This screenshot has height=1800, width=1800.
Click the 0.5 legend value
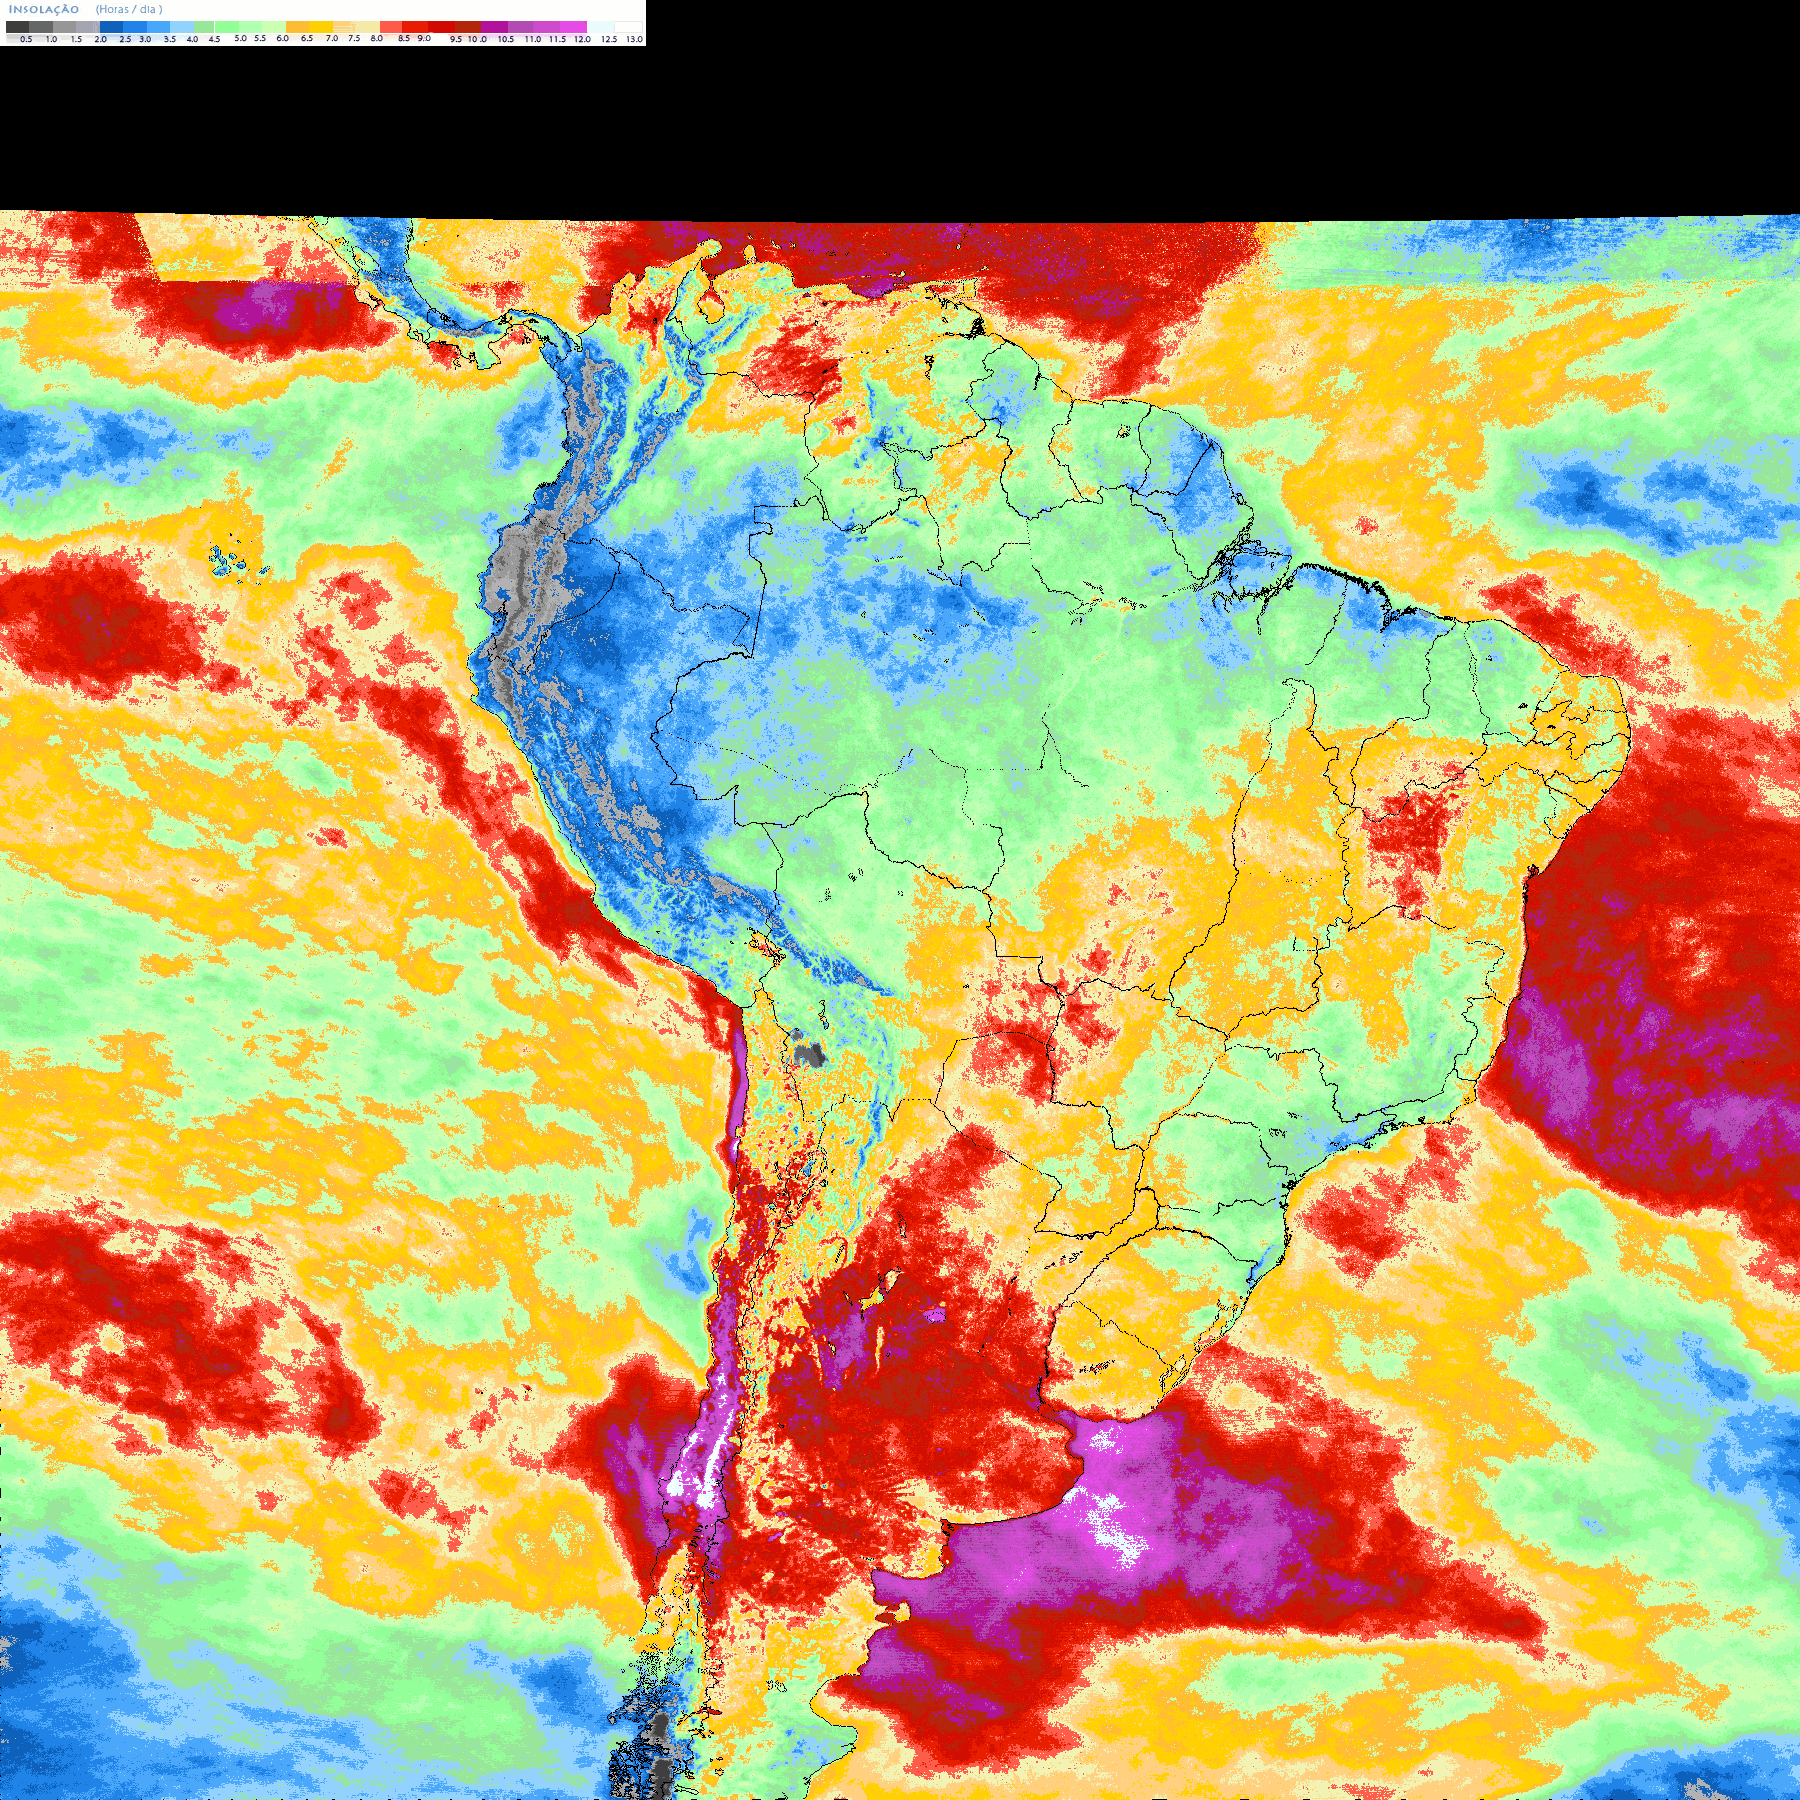click(x=26, y=39)
